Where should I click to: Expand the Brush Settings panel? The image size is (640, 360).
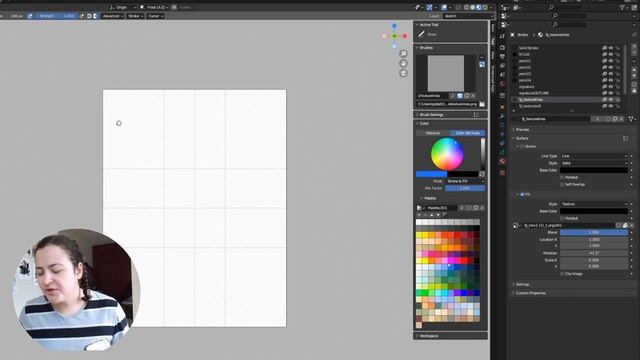click(x=451, y=115)
